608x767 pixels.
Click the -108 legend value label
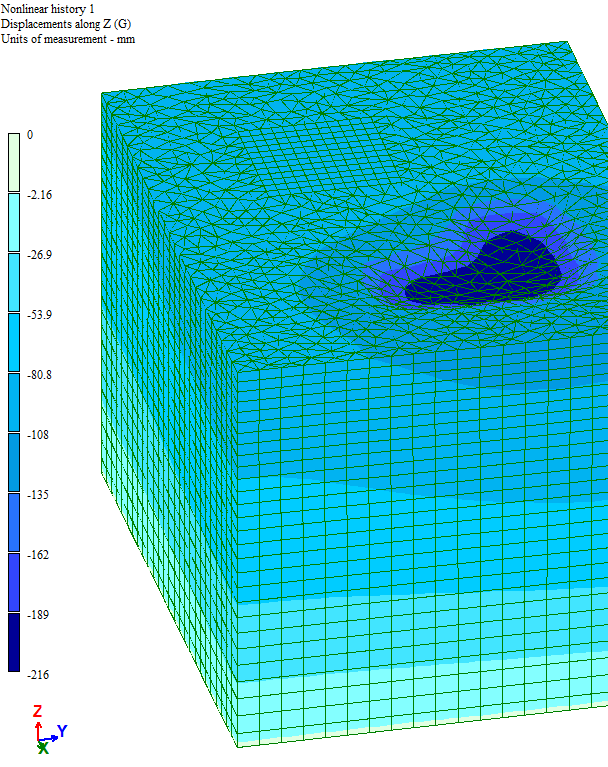(38, 435)
